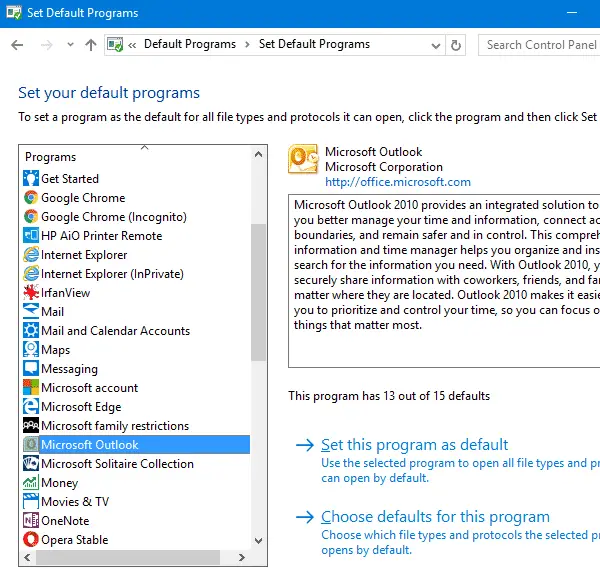
Task: Select the highlighted Microsoft Outlook entry
Action: pyautogui.click(x=136, y=445)
